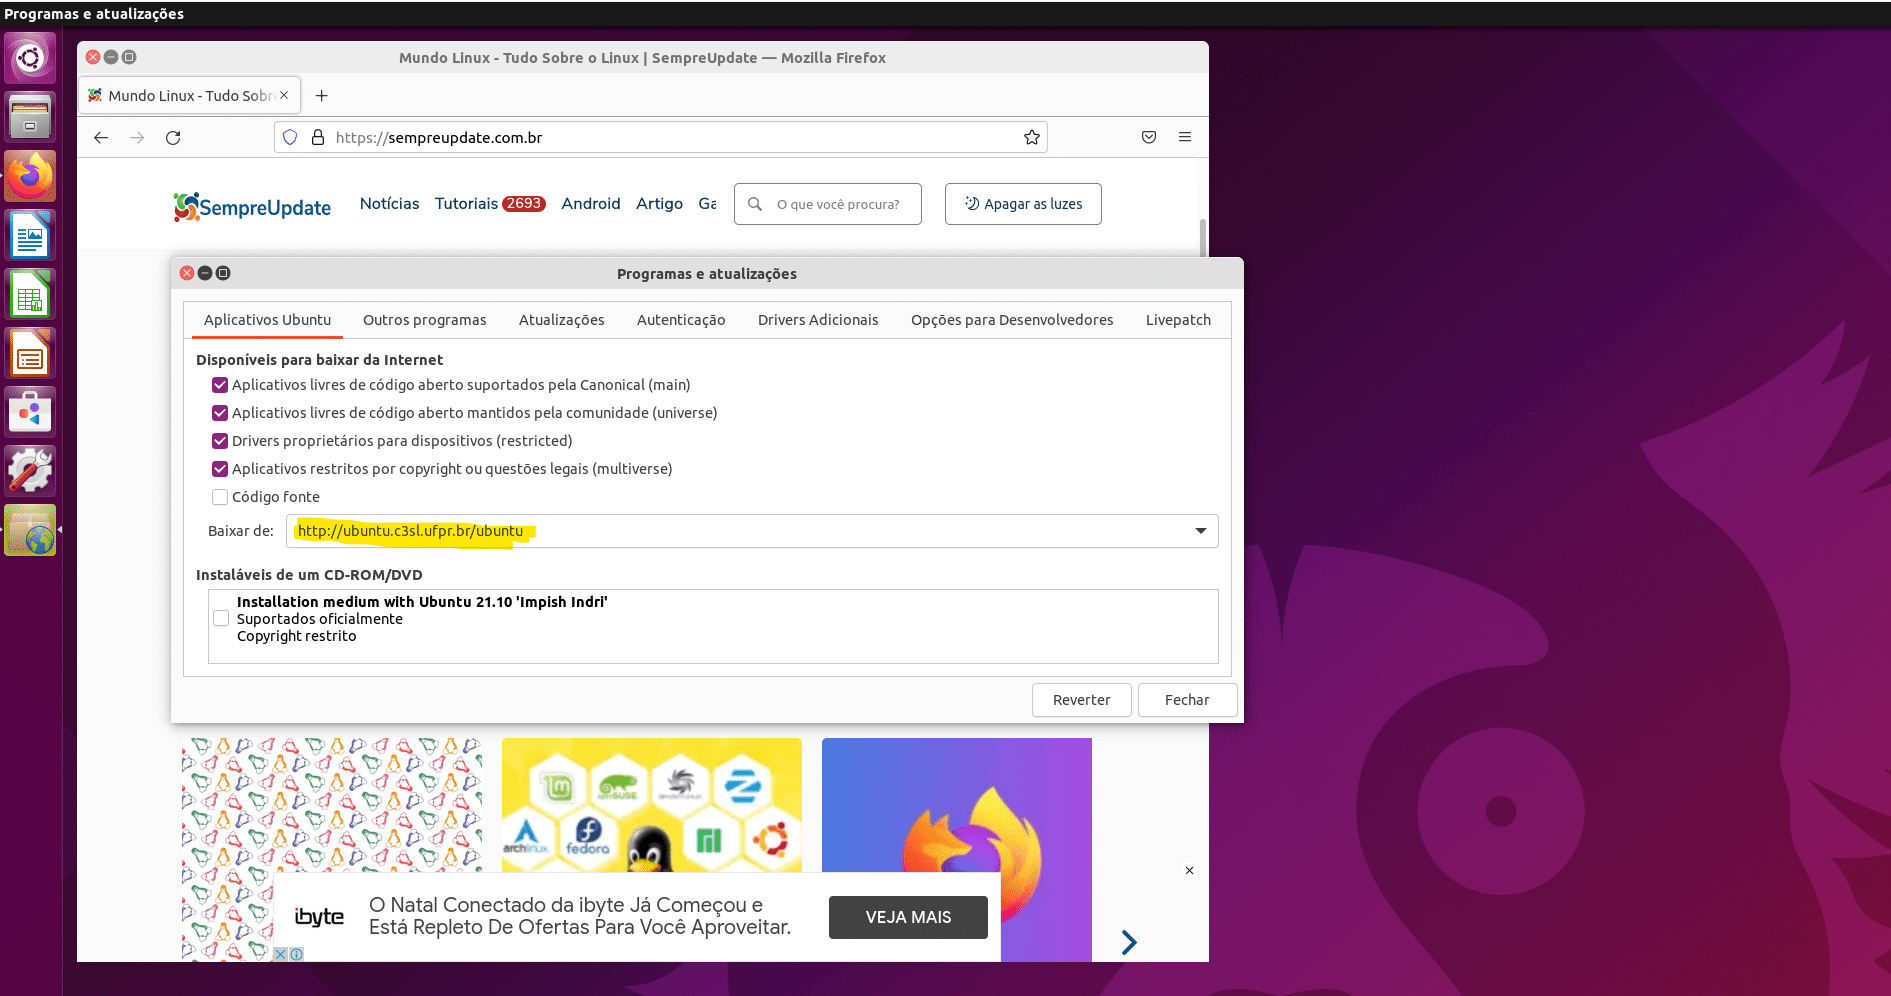Screen dimensions: 1891x996
Task: Click the tracking protection shield icon
Action: pos(290,138)
